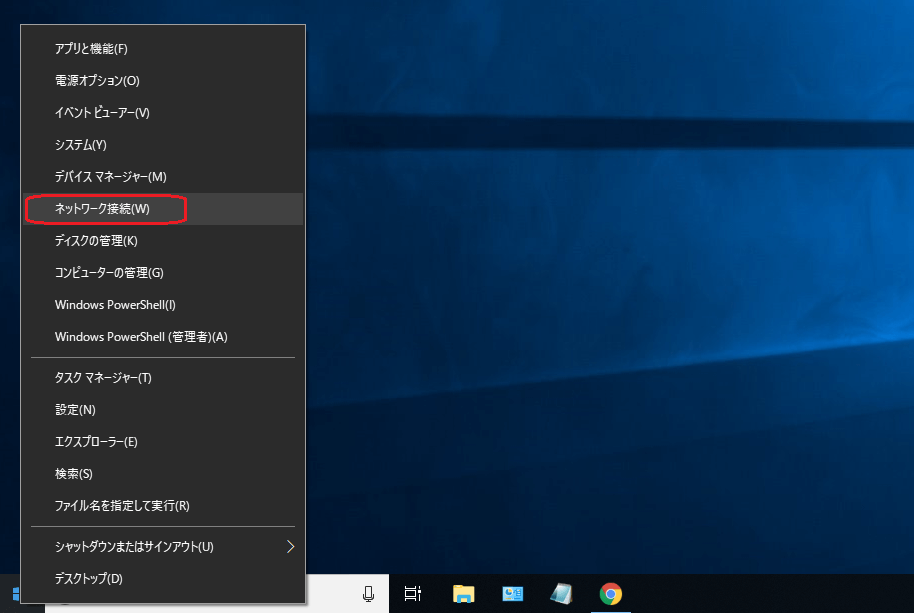This screenshot has height=613, width=914.
Task: Open Notepad from the taskbar
Action: click(560, 593)
